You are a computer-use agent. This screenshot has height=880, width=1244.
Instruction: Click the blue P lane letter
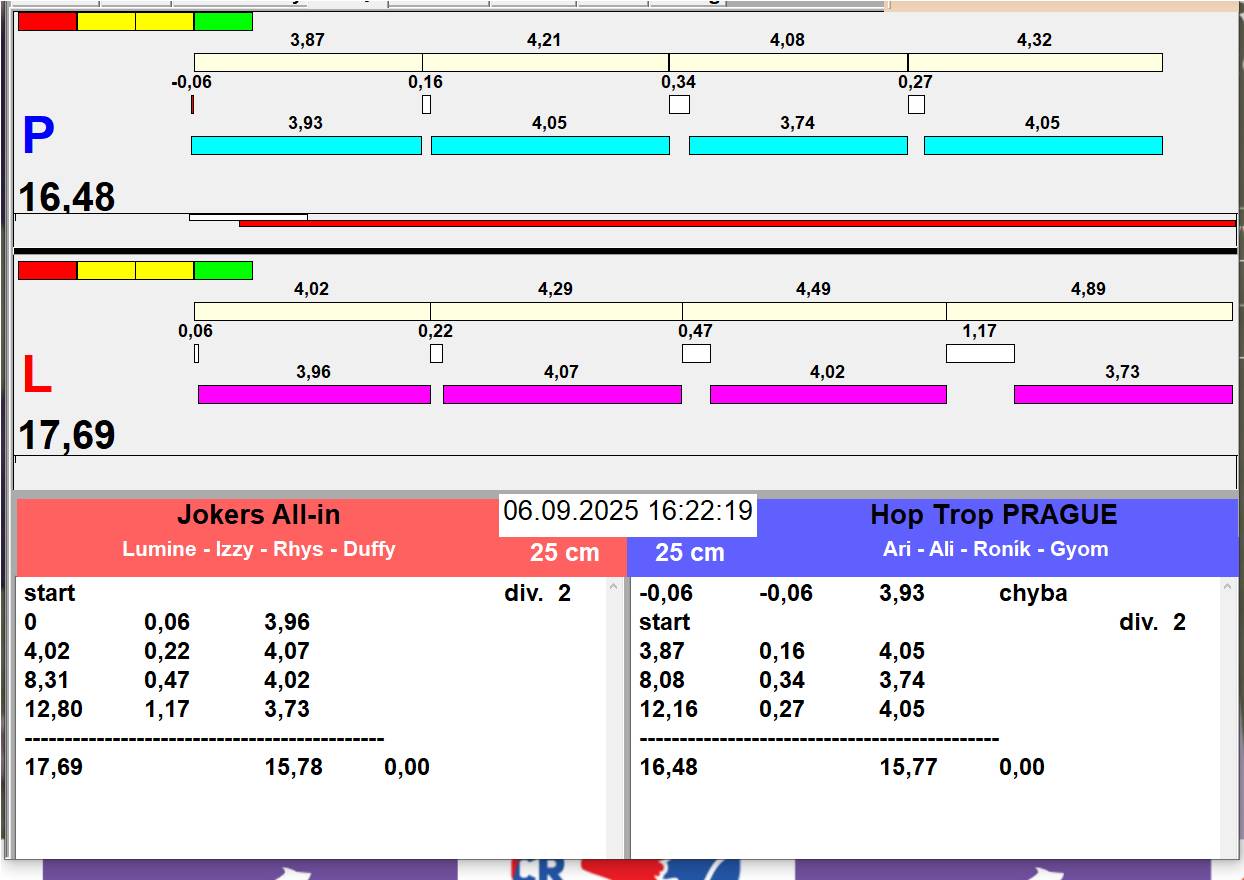click(38, 136)
